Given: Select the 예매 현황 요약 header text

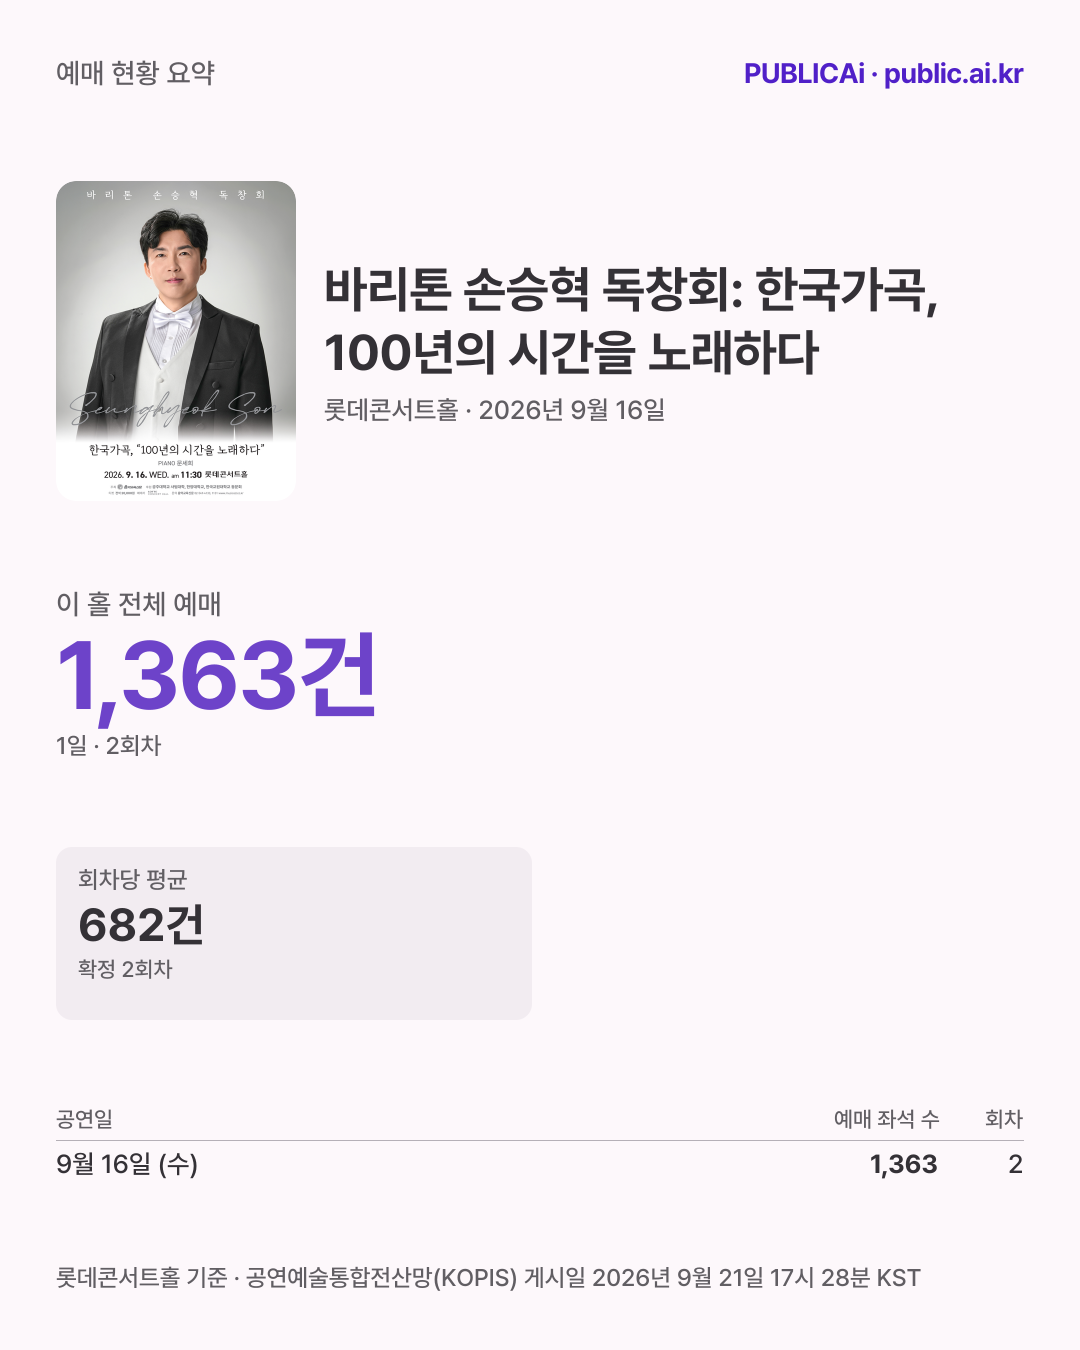Looking at the screenshot, I should (135, 73).
